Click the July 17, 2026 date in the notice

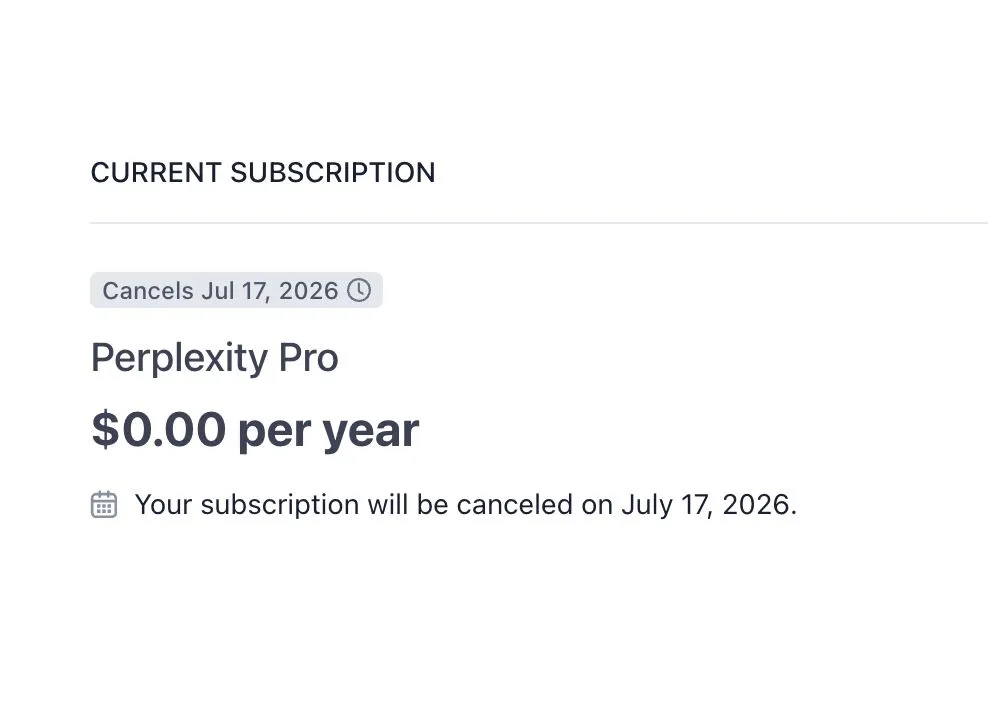[x=708, y=504]
